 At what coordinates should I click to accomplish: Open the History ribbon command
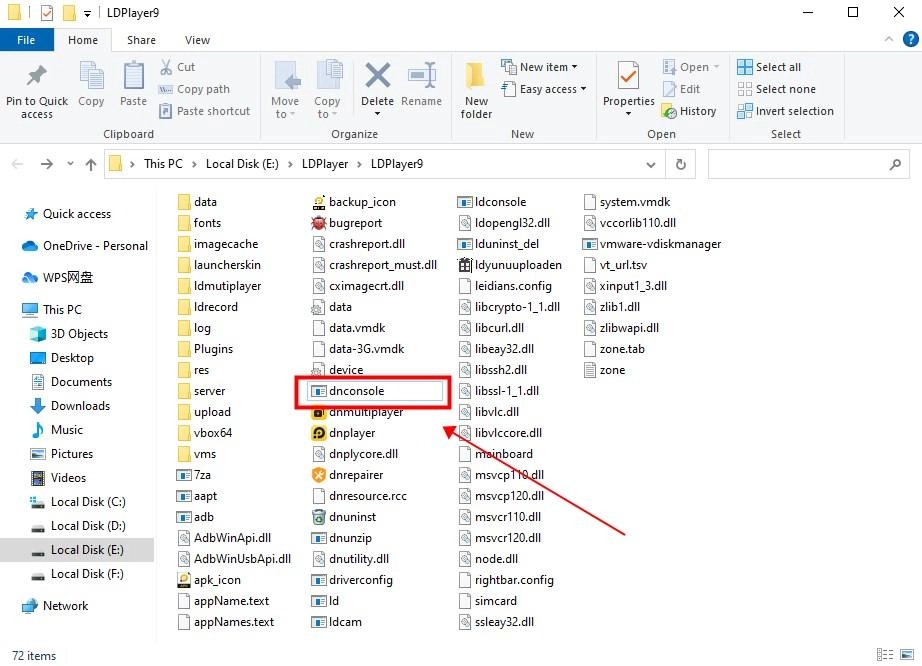tap(689, 111)
